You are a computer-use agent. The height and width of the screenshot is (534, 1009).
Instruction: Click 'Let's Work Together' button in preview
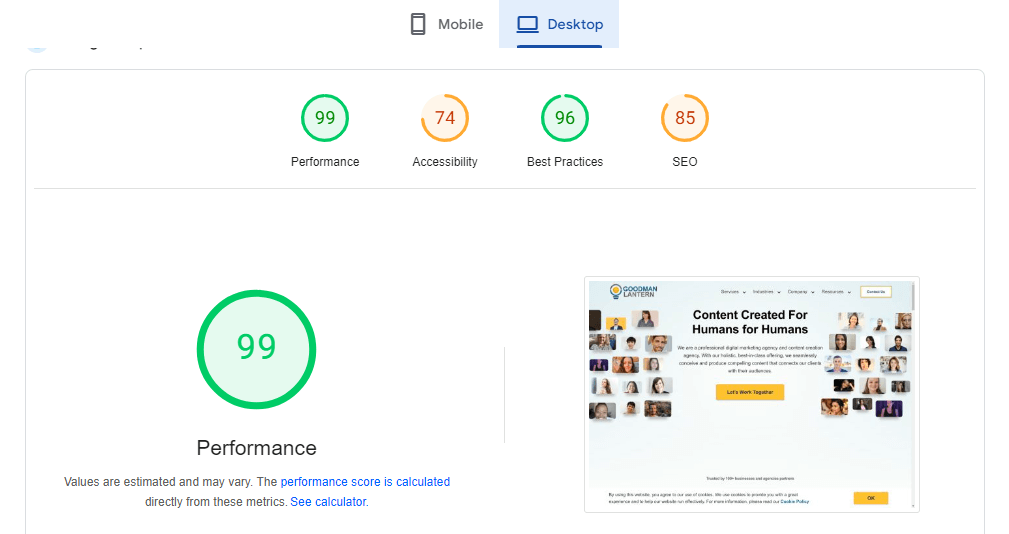coord(749,392)
